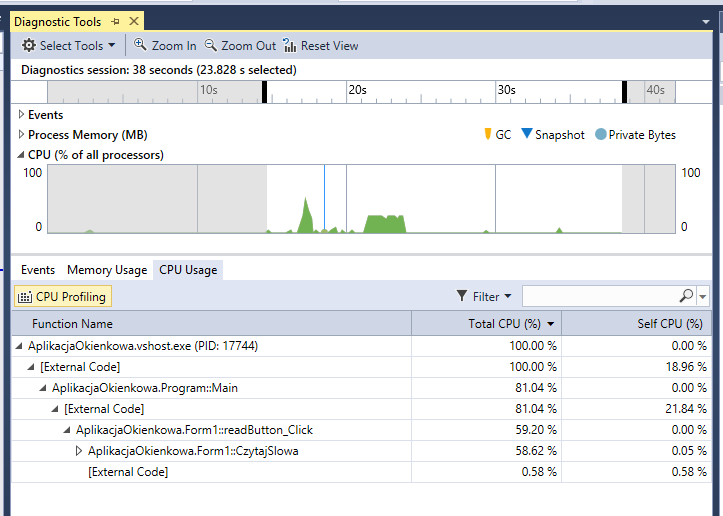
Task: Close the Diagnostic Tools tab
Action: pyautogui.click(x=134, y=21)
